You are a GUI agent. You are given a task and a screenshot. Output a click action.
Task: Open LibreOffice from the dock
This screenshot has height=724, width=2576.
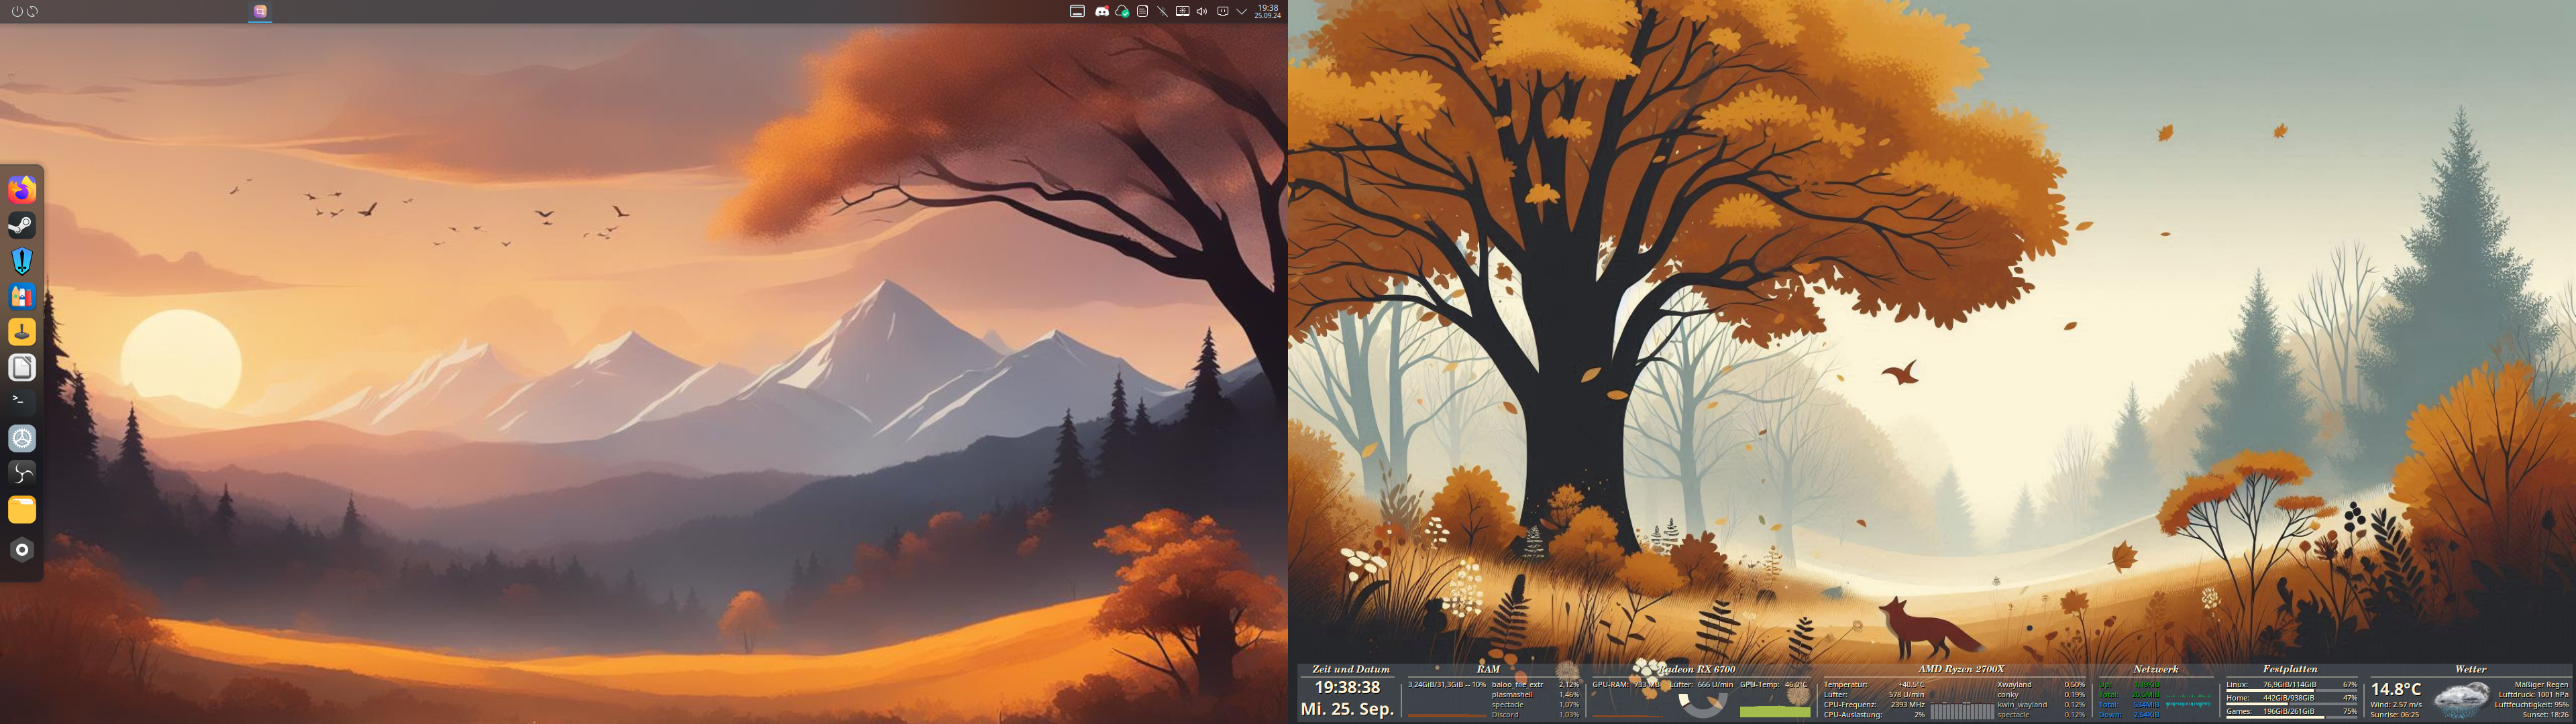(22, 367)
